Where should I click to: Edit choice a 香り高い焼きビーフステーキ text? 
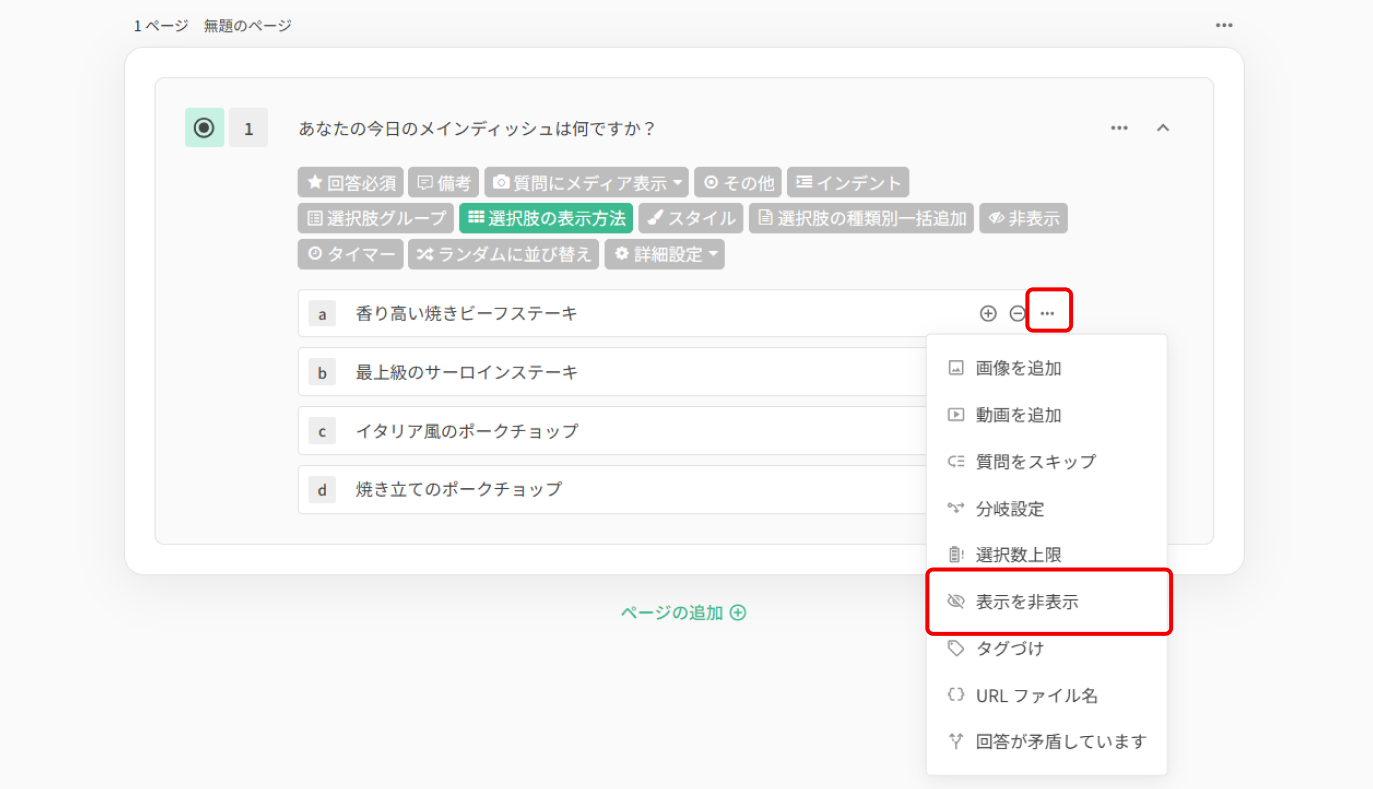466,313
